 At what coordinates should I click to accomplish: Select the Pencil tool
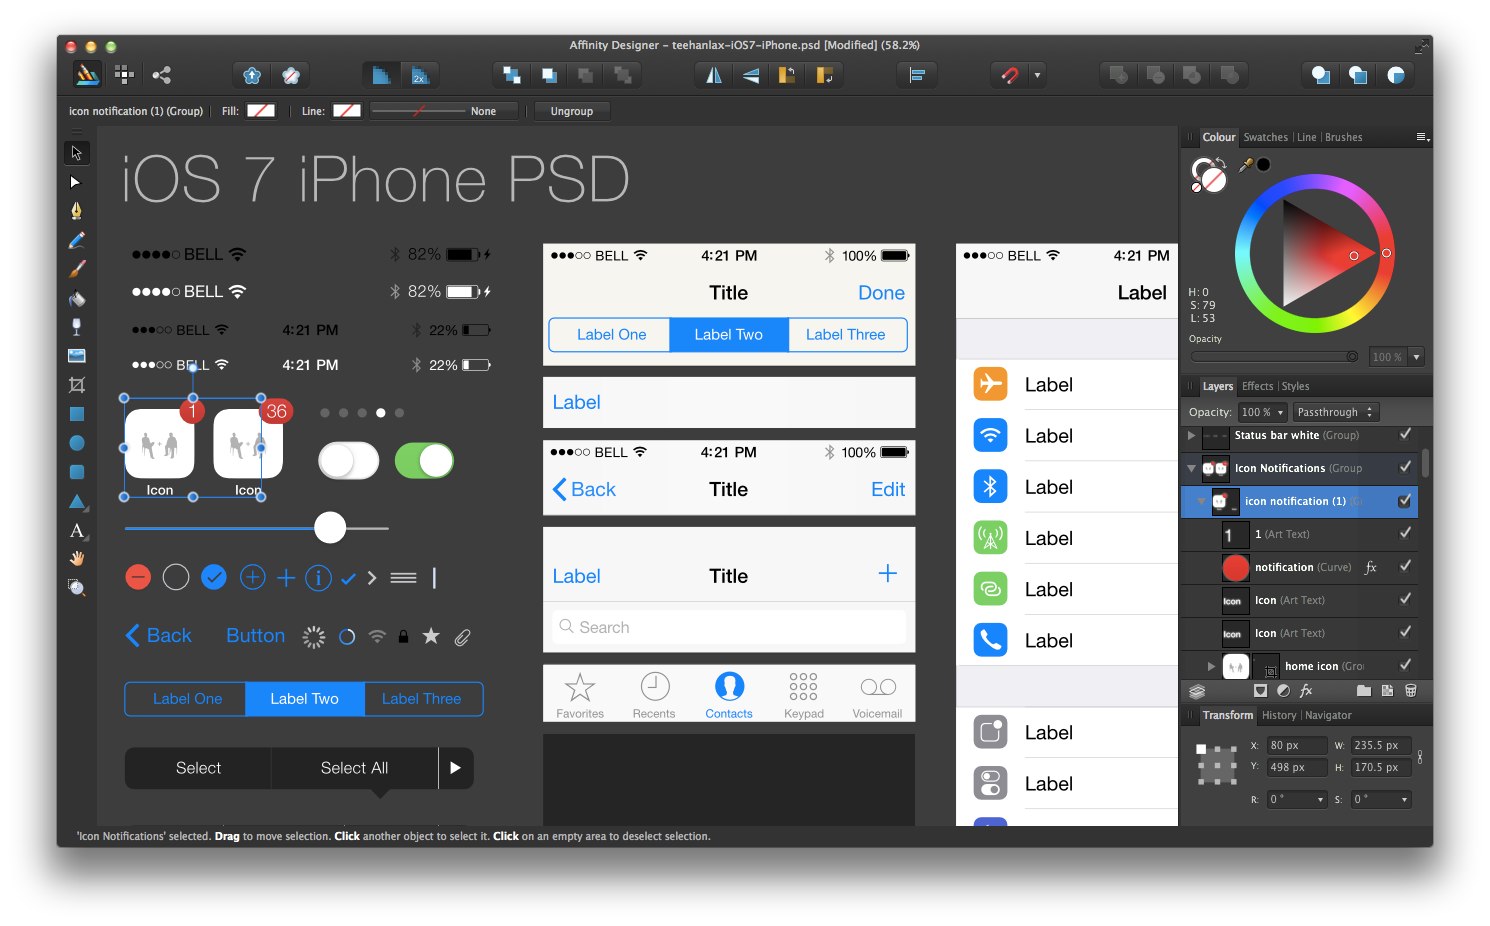[x=76, y=240]
